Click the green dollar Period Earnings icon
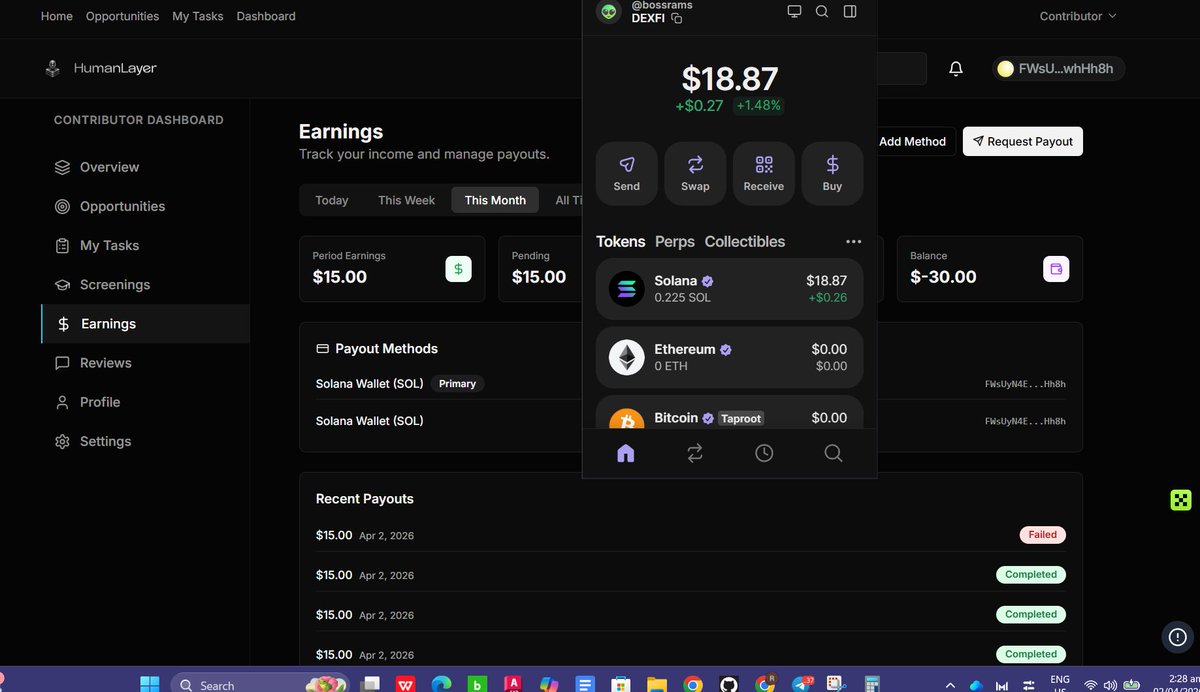Screen dimensions: 1200x692 tap(458, 268)
